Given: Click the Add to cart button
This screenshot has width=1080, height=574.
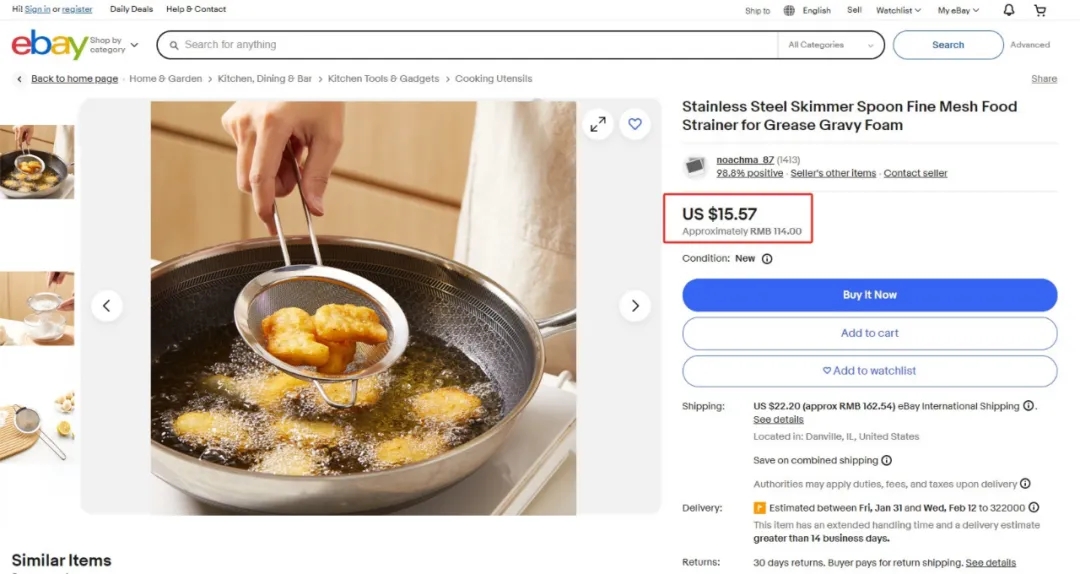Looking at the screenshot, I should (869, 333).
